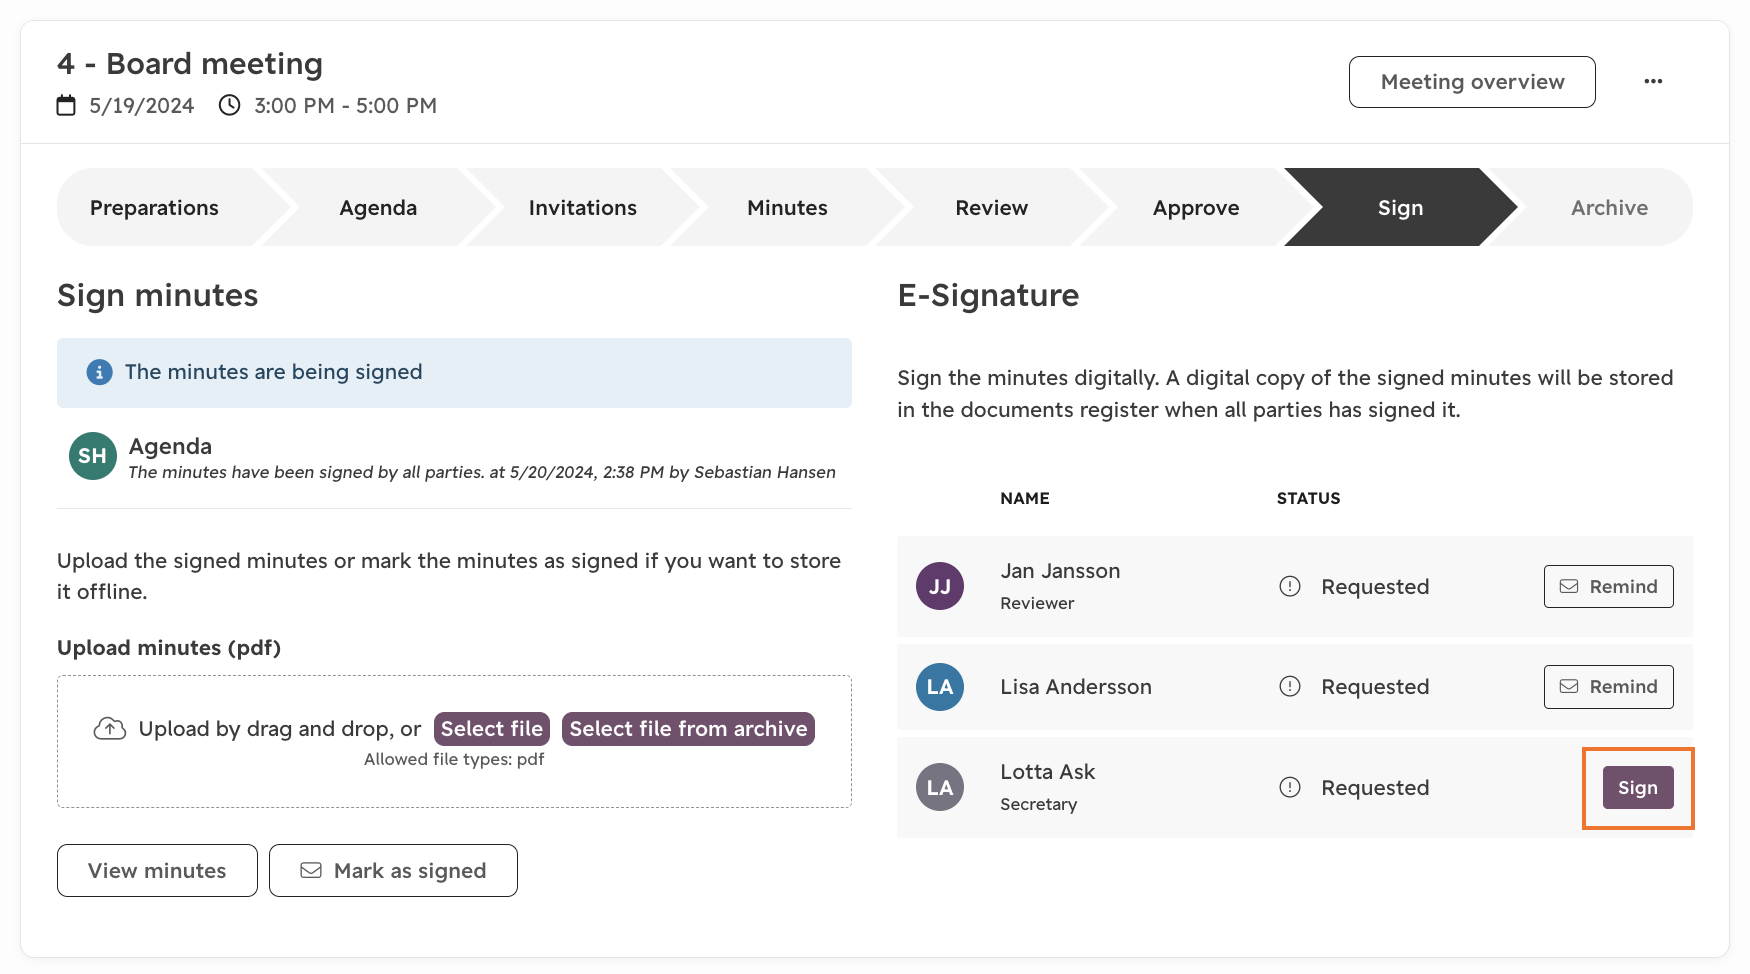Select the Archive step
This screenshot has width=1750, height=974.
(1609, 207)
